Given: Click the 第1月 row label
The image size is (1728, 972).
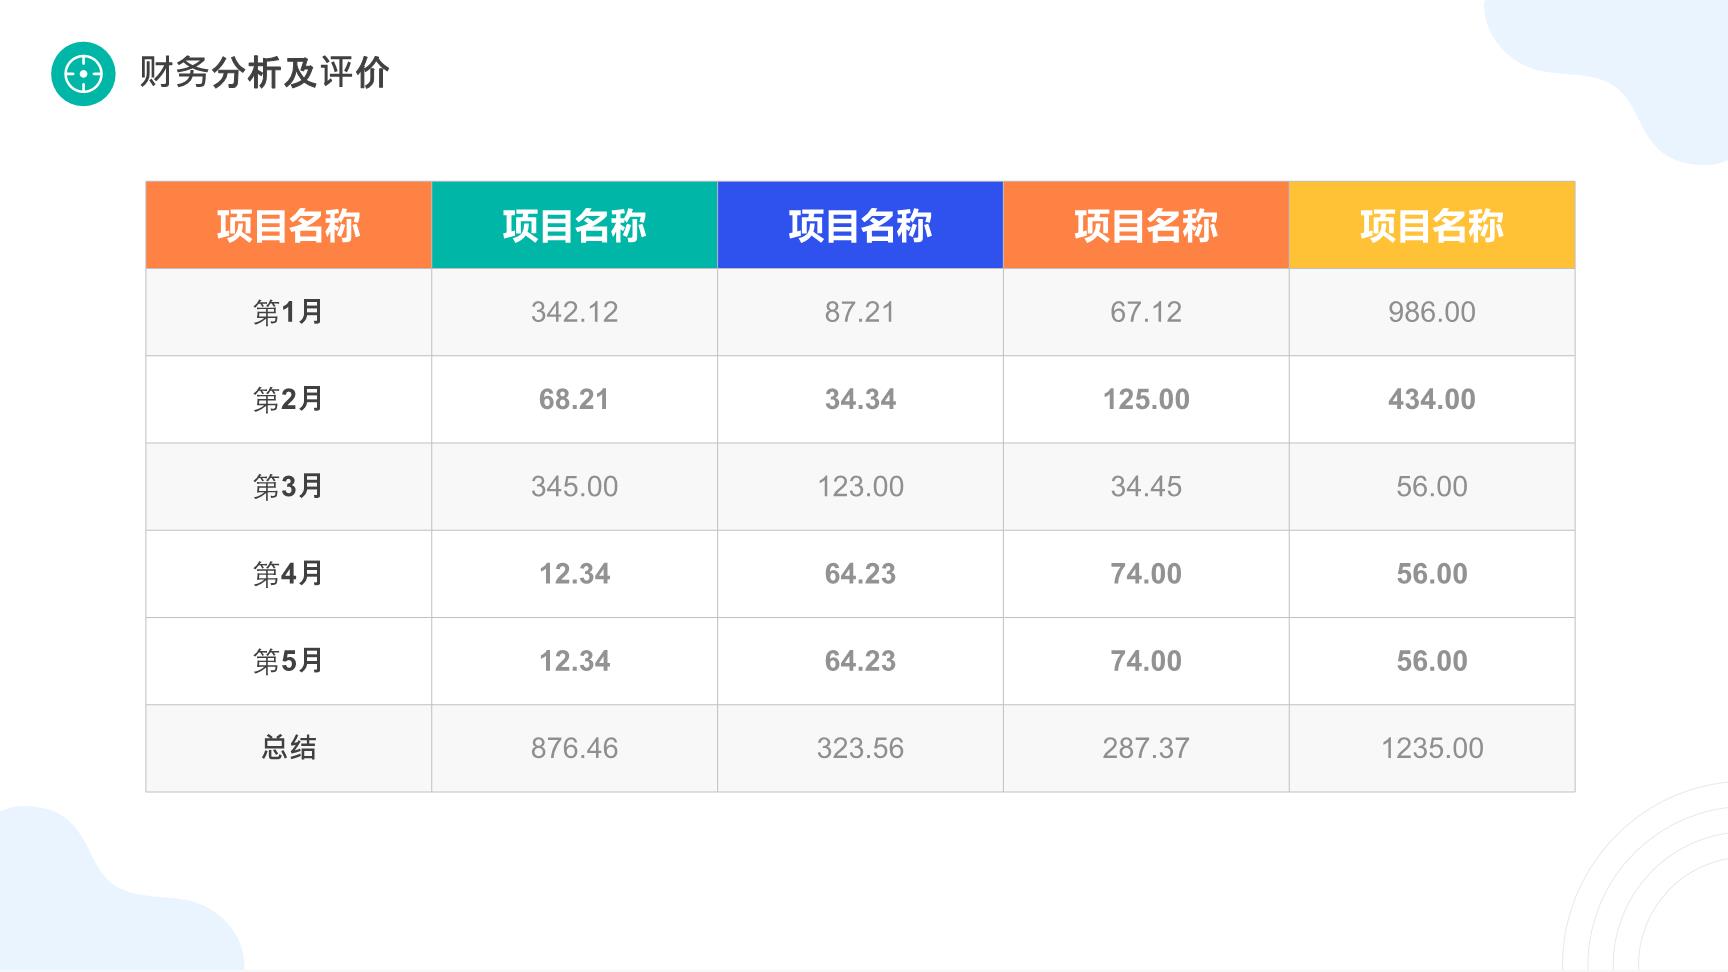Looking at the screenshot, I should coord(289,312).
